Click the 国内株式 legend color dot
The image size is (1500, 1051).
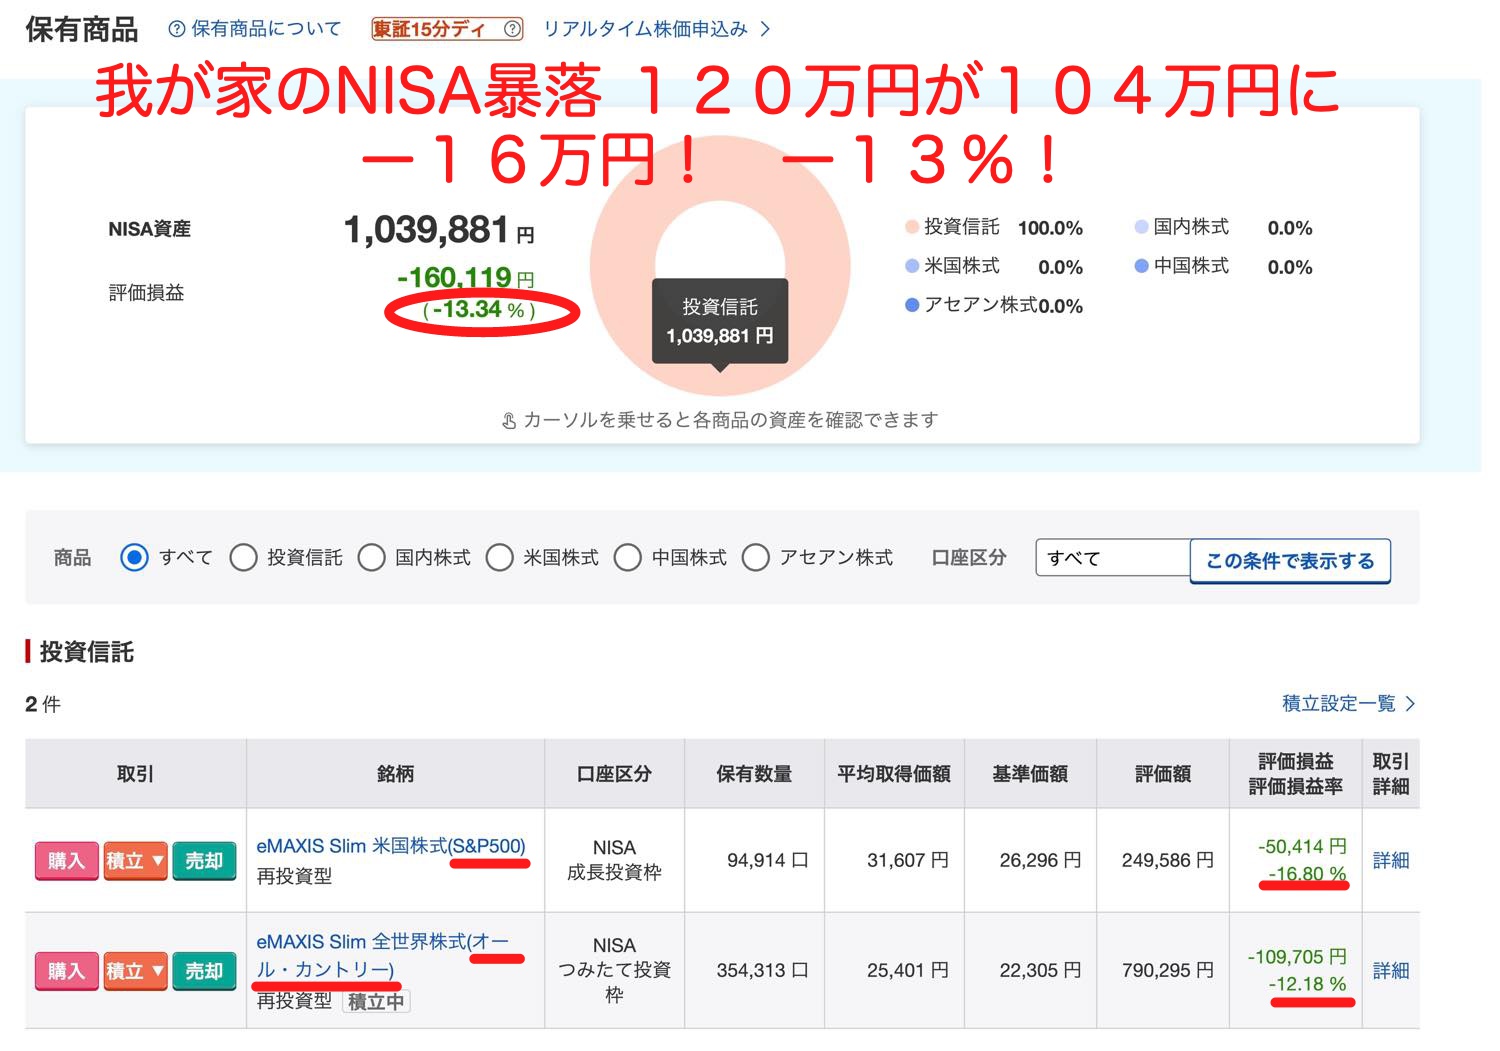click(x=1141, y=227)
